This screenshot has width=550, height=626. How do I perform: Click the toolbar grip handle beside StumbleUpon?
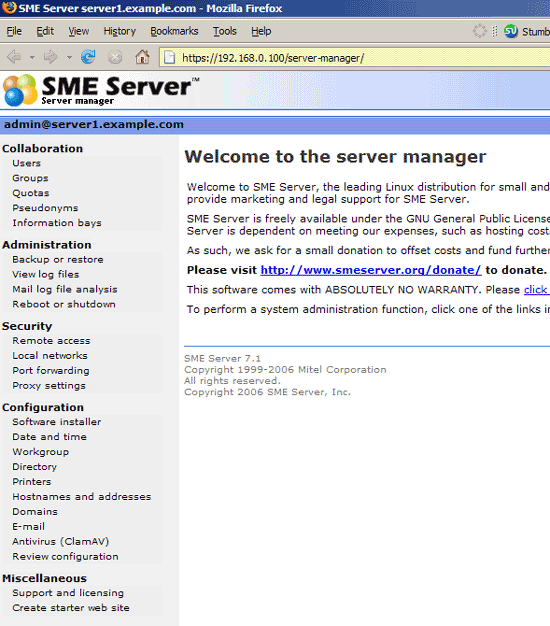click(495, 31)
